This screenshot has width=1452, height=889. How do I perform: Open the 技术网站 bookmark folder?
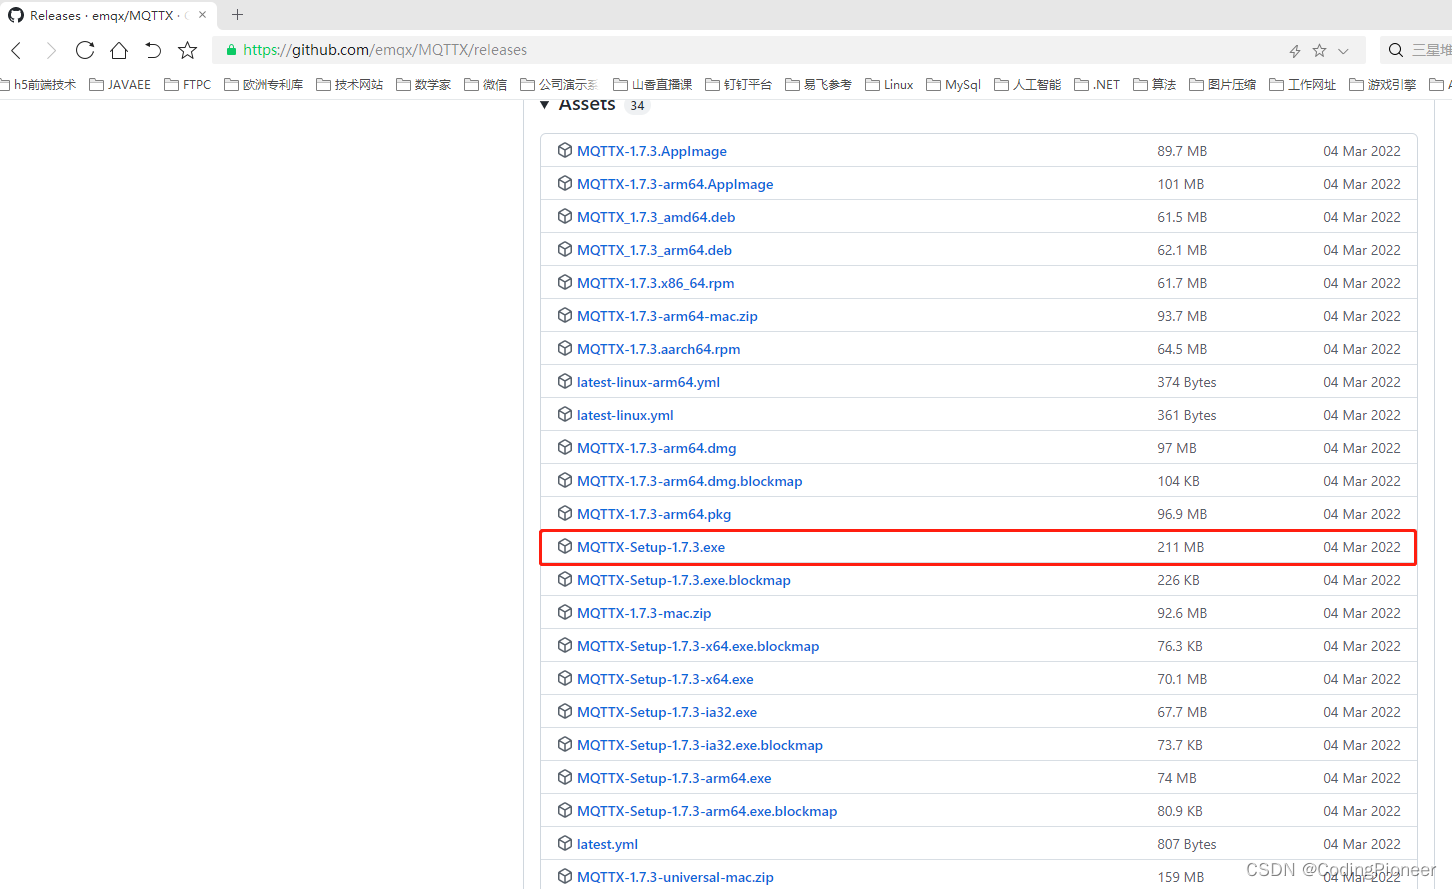350,85
